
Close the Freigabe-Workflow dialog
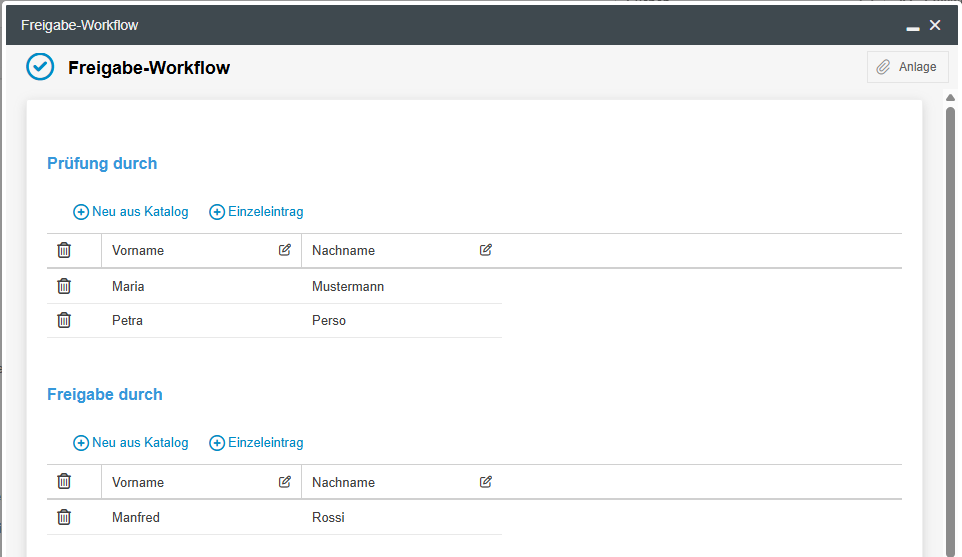point(935,25)
